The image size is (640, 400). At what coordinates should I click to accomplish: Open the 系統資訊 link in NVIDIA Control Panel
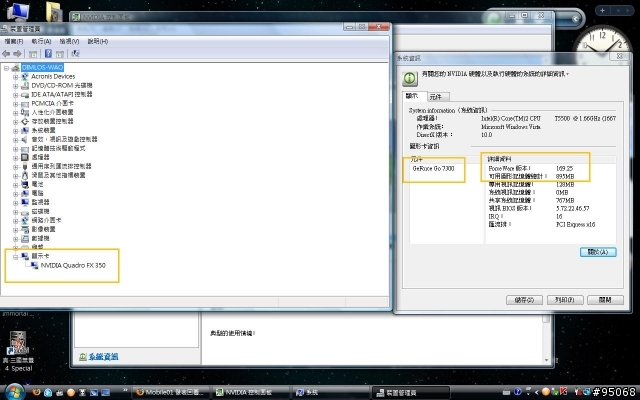click(x=104, y=356)
